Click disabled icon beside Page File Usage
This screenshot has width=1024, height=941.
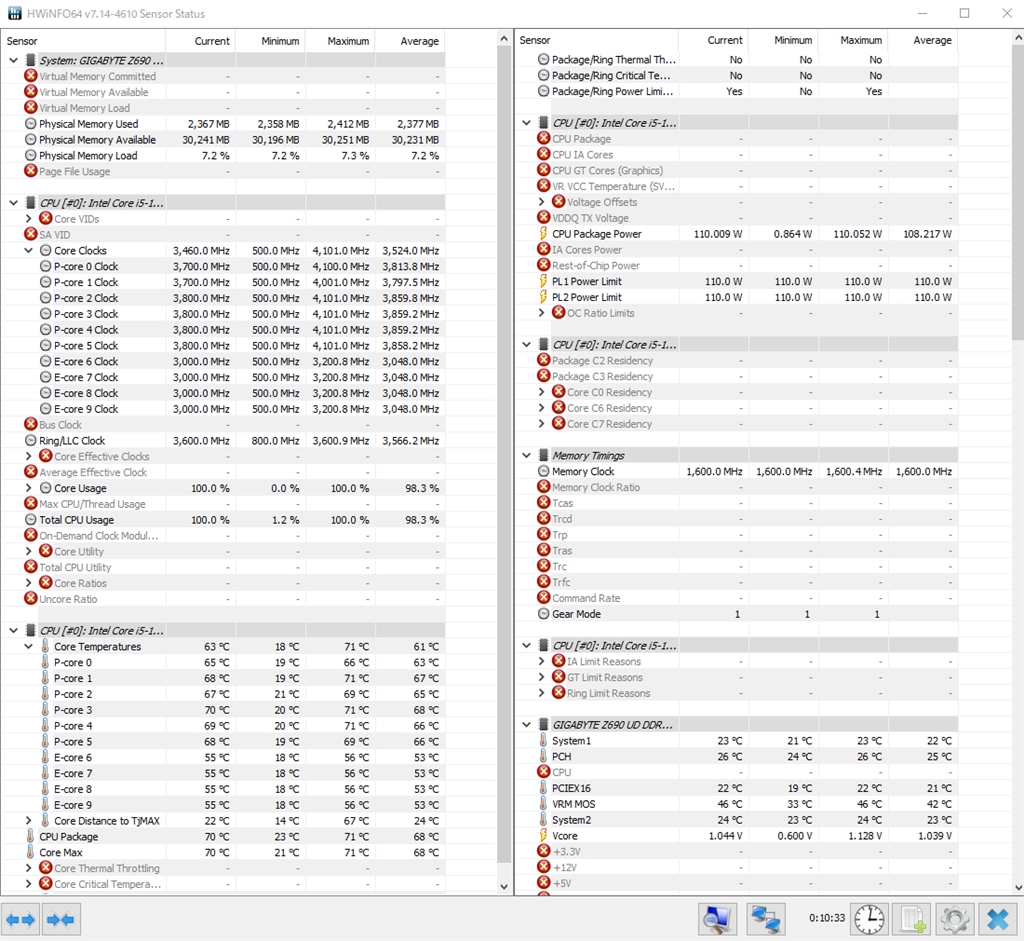point(31,171)
